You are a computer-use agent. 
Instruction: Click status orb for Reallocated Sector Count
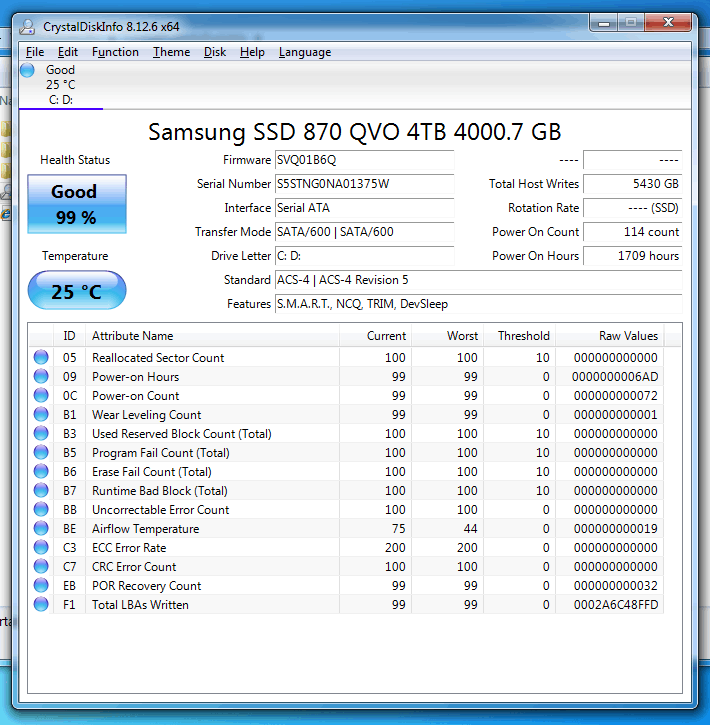click(x=41, y=357)
